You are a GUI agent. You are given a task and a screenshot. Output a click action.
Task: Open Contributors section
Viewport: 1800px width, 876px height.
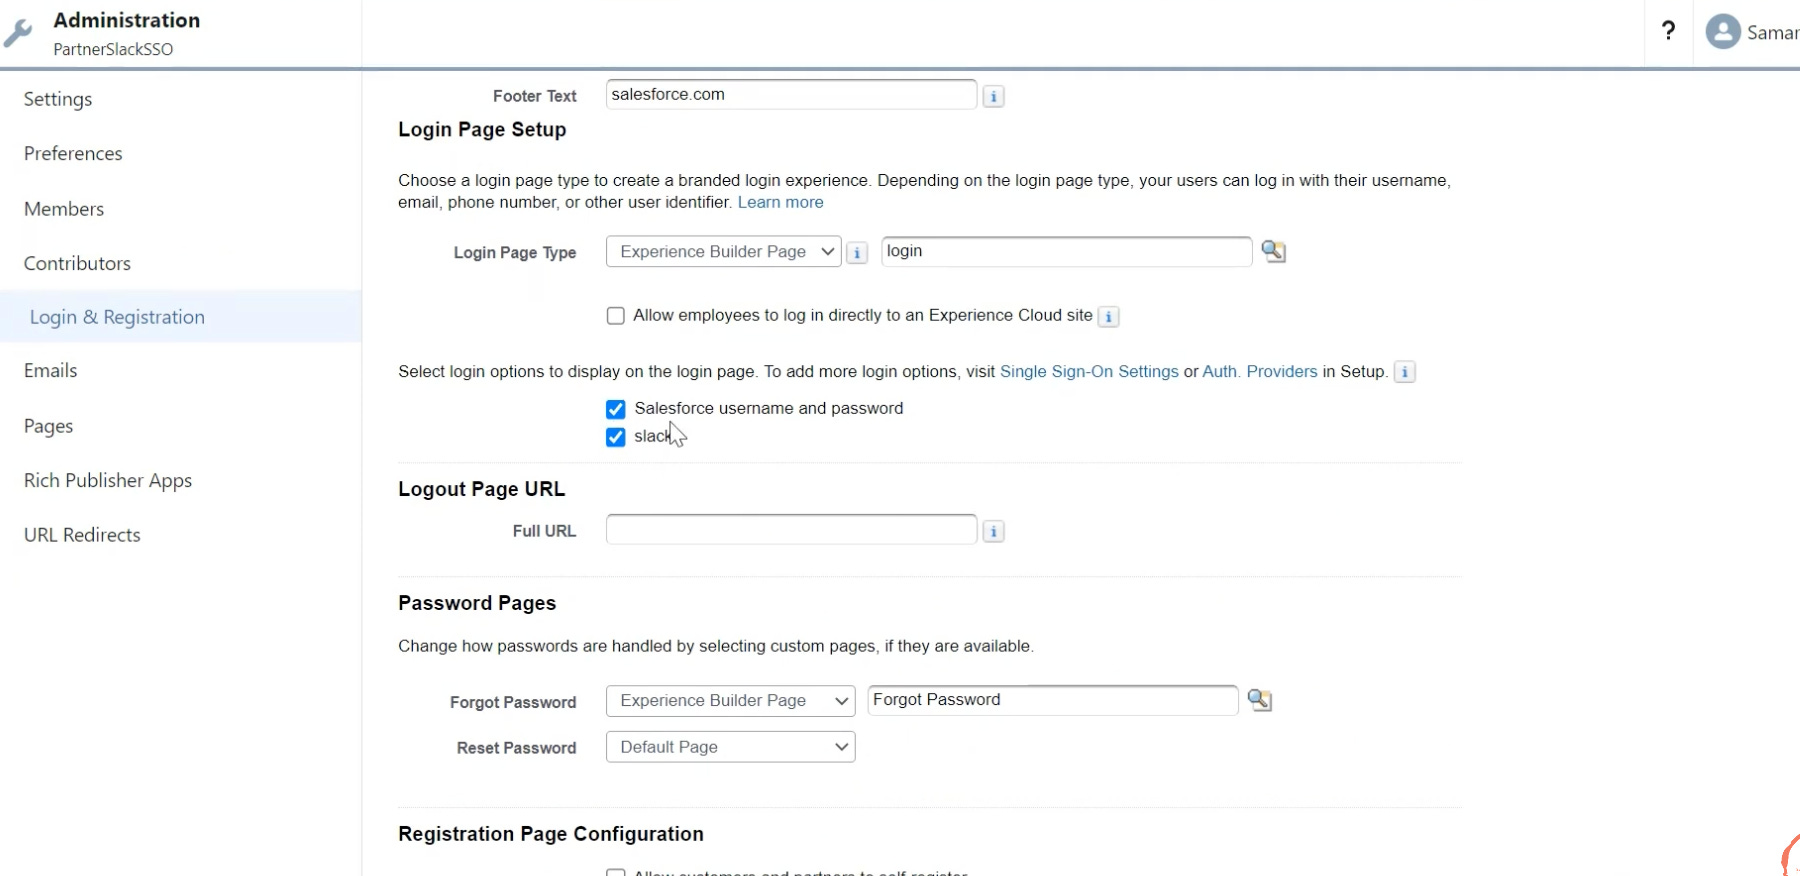tap(77, 263)
